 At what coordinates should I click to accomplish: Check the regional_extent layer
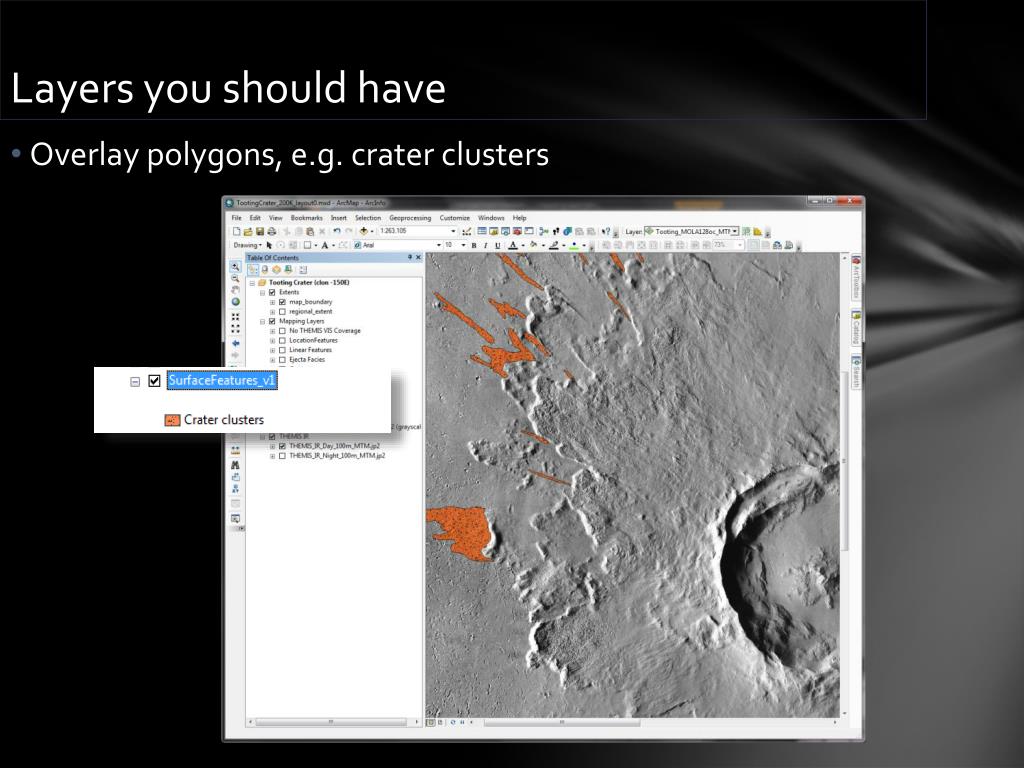(282, 312)
